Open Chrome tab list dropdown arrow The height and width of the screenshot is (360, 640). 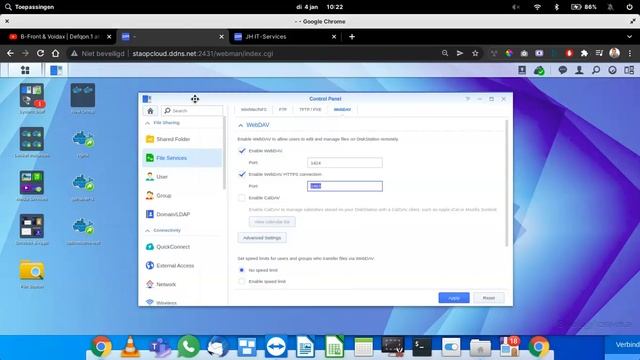coord(629,37)
